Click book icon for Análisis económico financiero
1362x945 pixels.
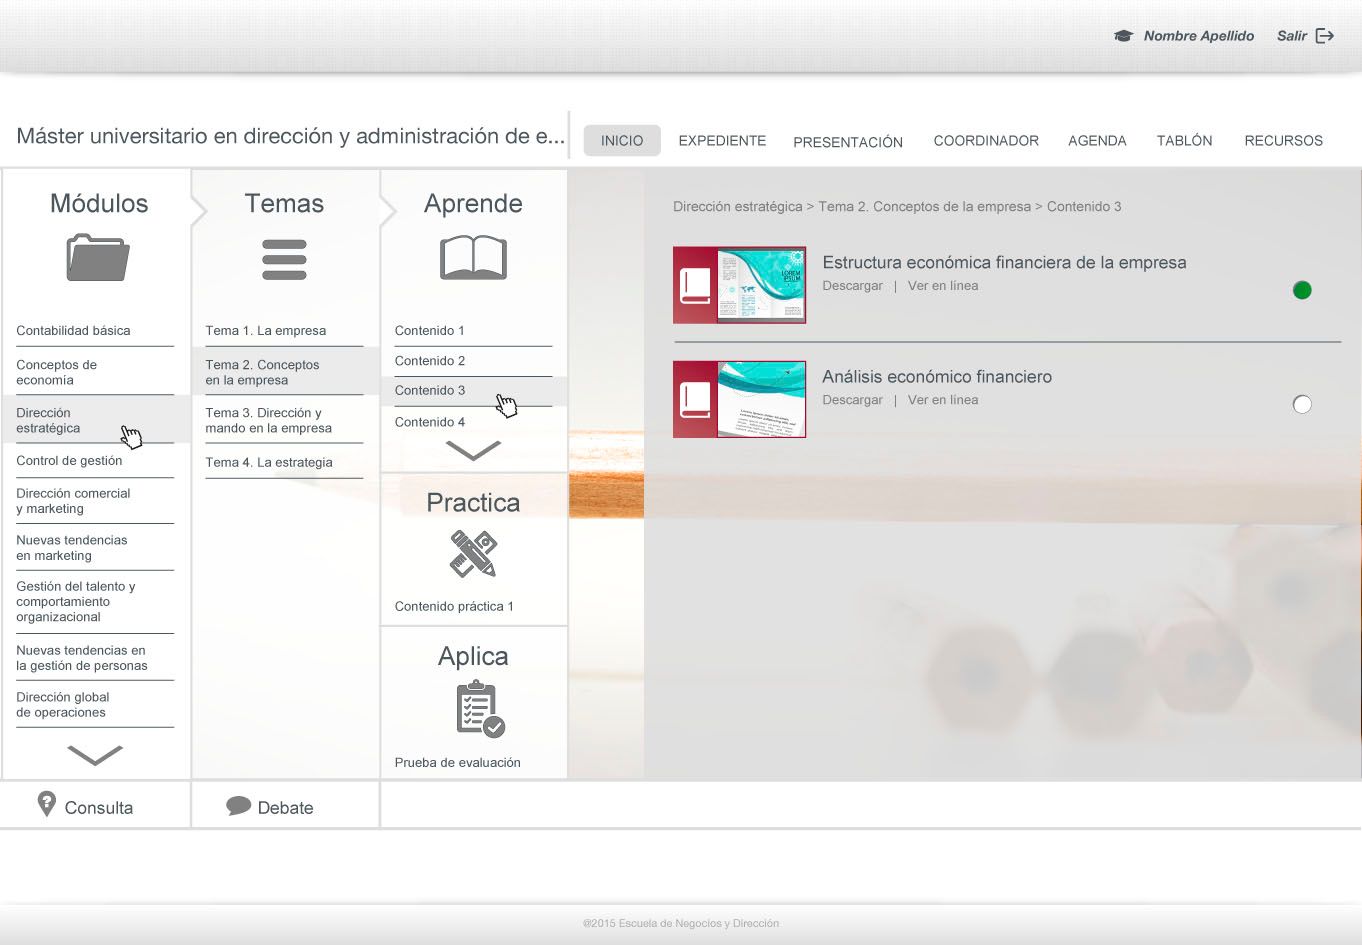tap(696, 399)
